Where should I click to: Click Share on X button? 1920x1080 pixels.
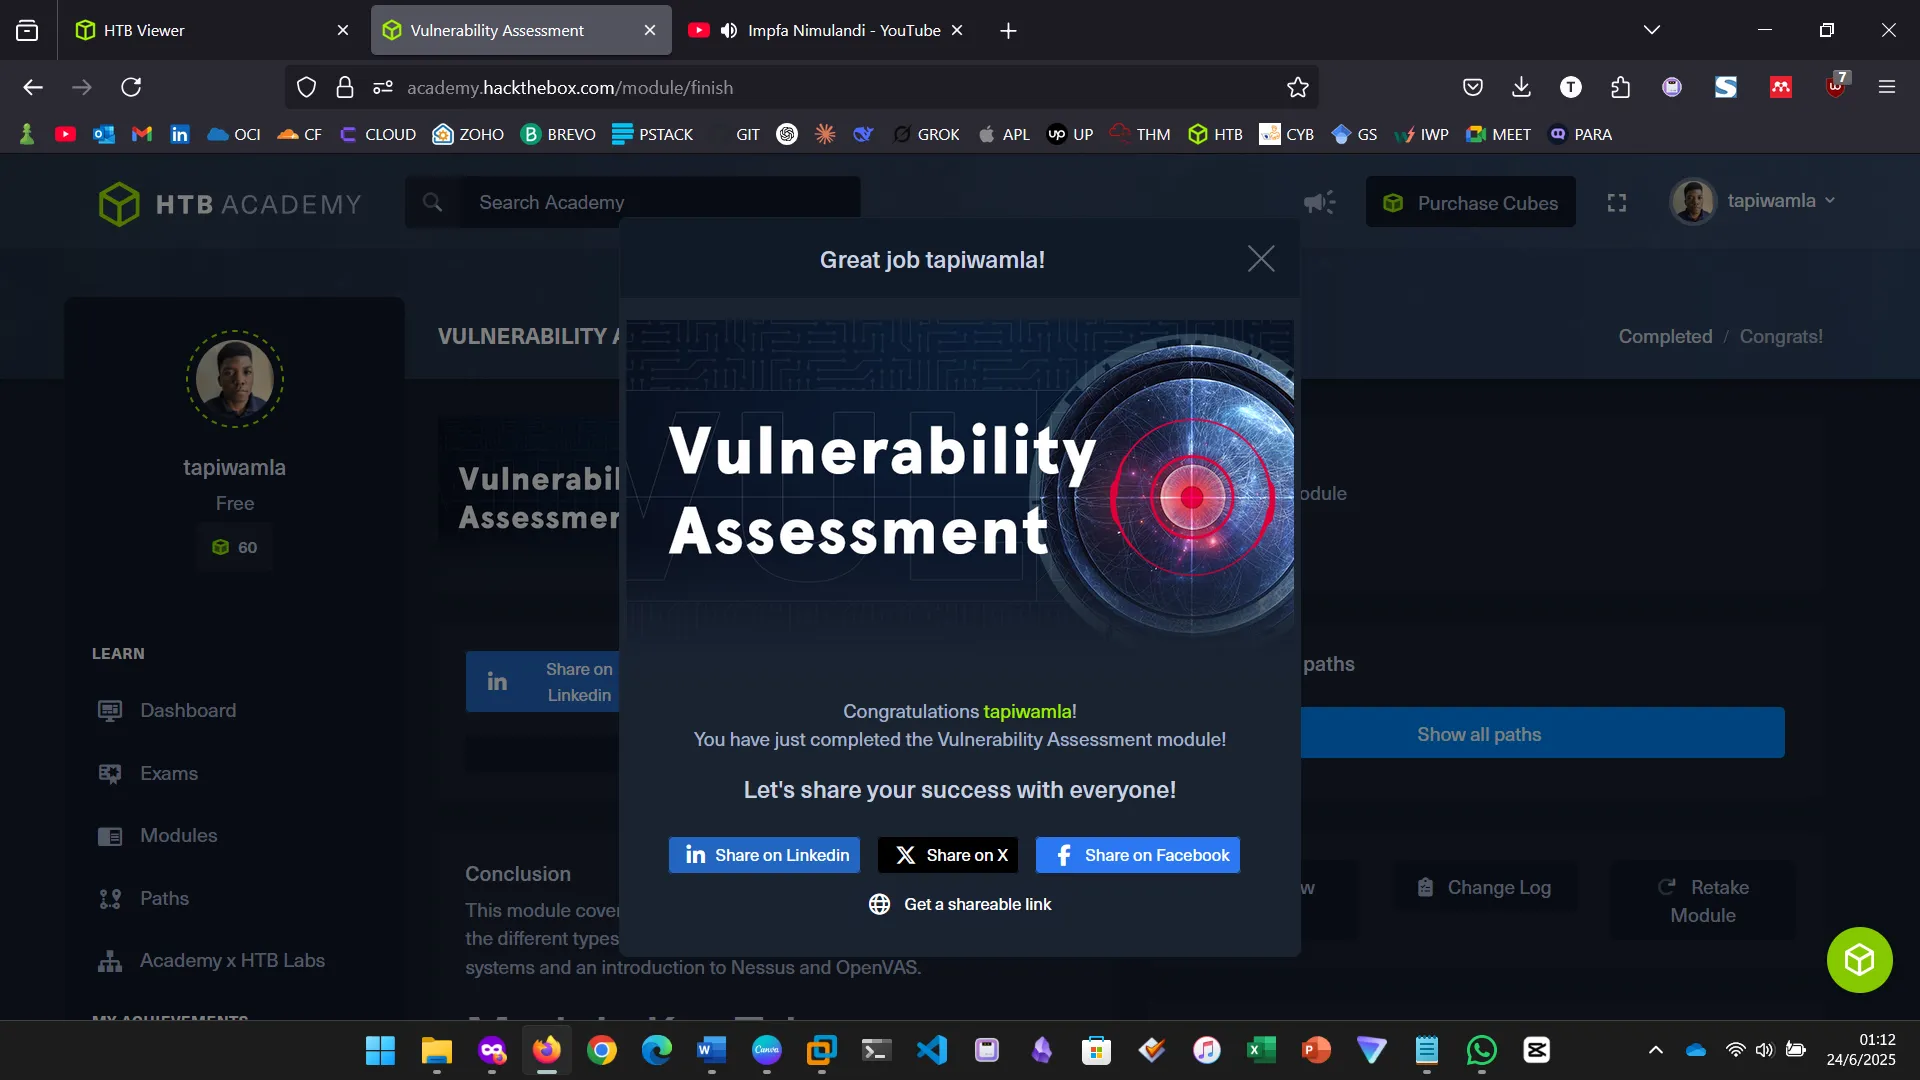pyautogui.click(x=948, y=855)
